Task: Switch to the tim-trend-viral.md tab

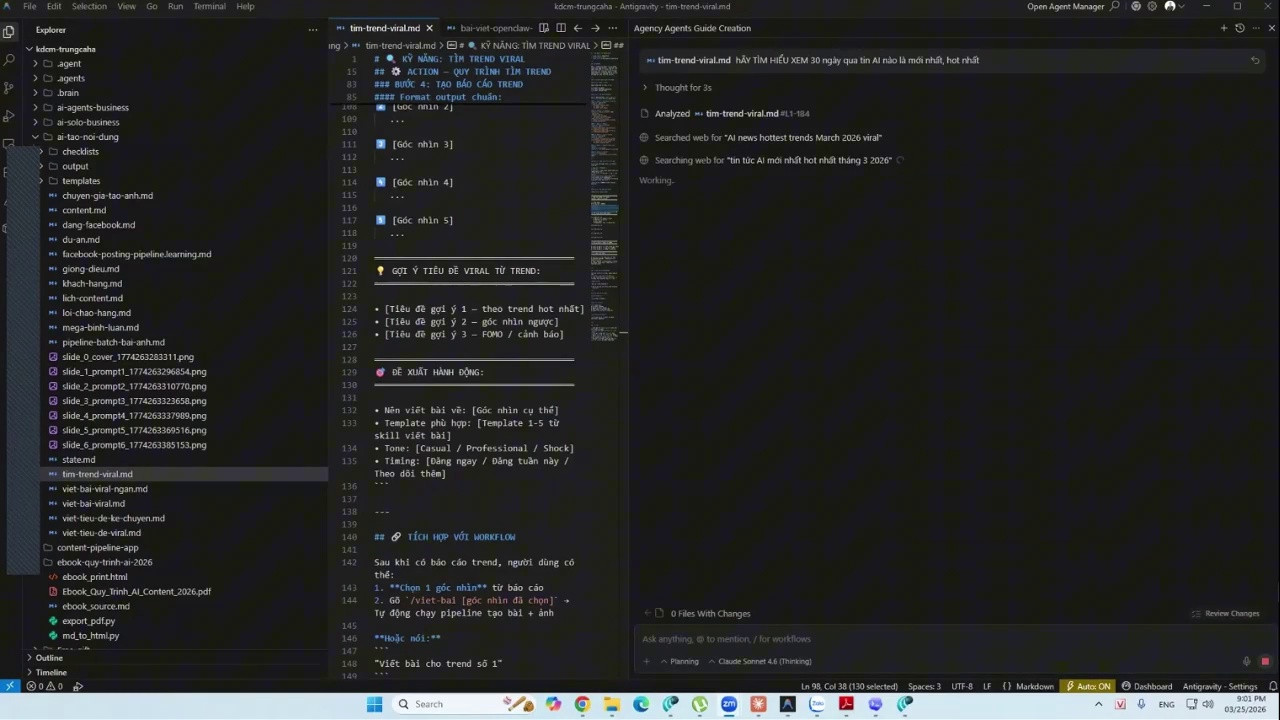Action: [384, 28]
